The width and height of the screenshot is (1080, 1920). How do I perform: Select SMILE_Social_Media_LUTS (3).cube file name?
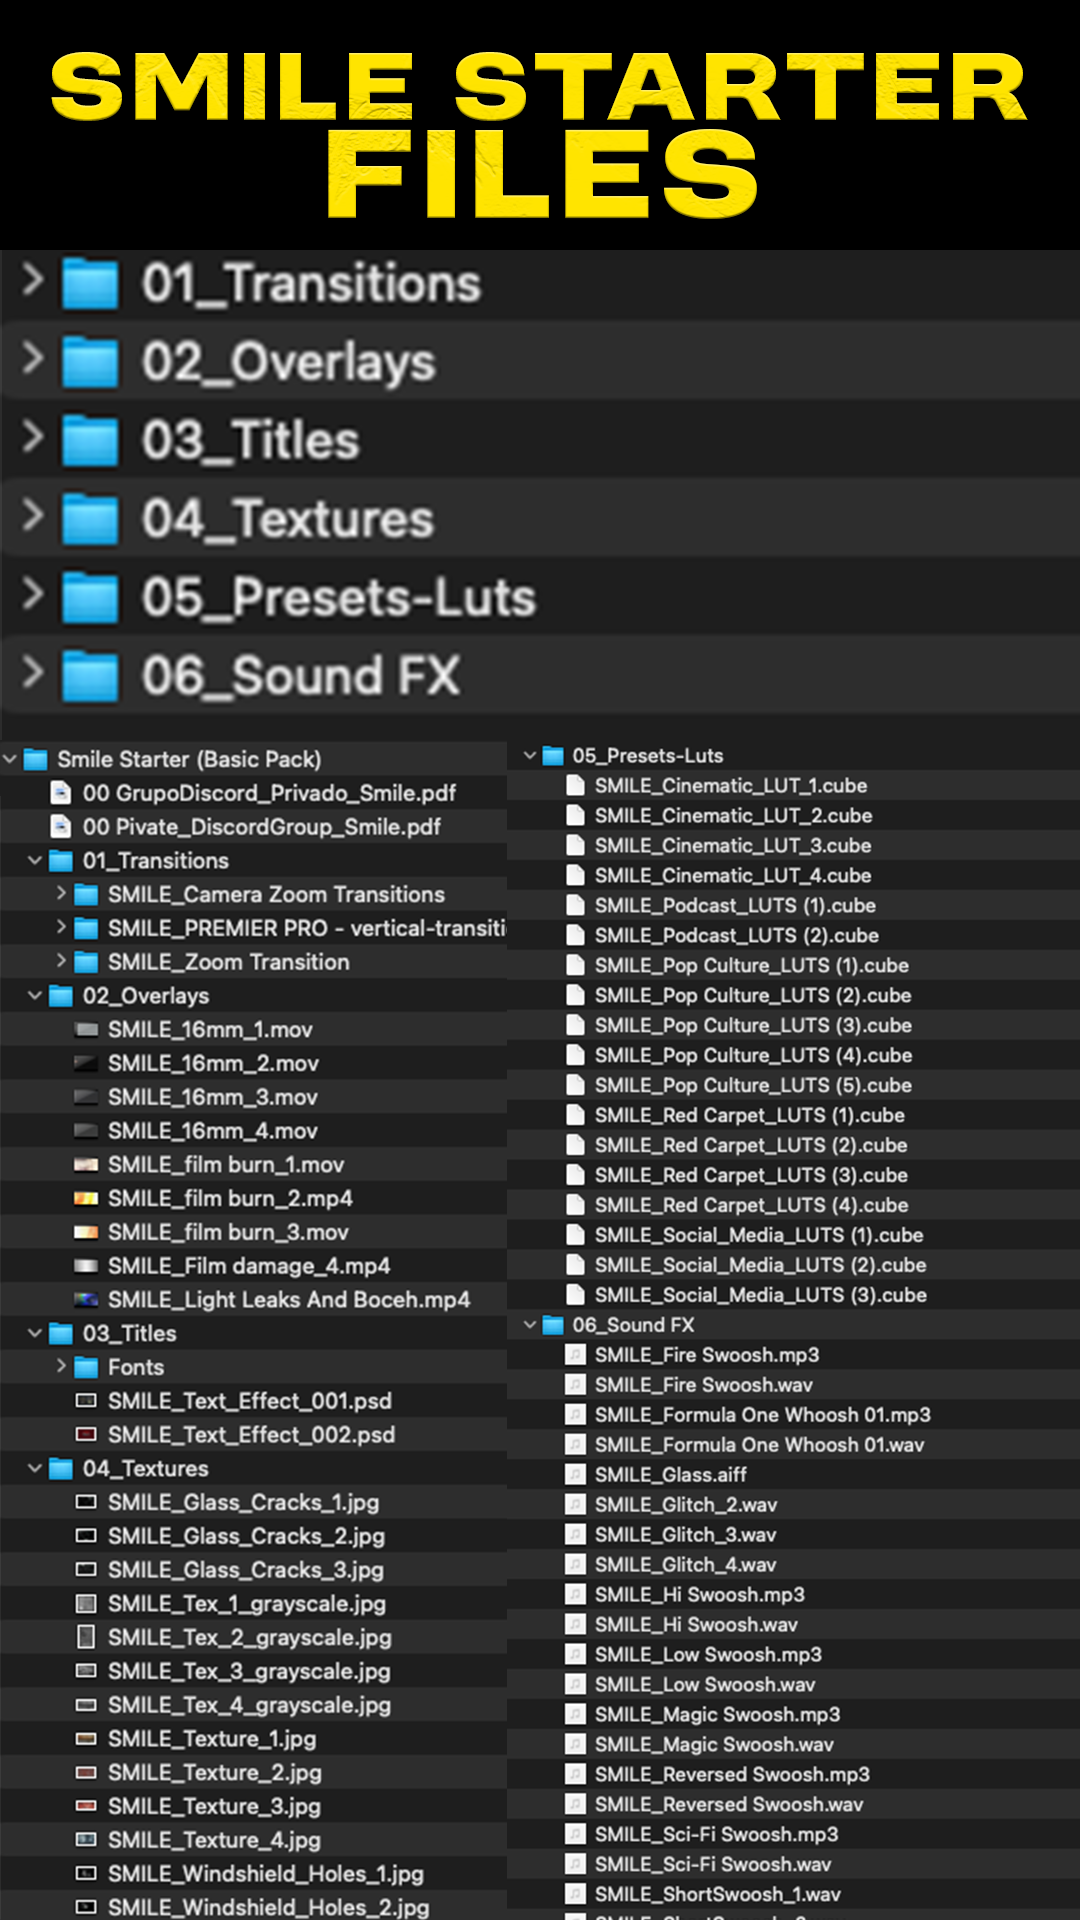(761, 1295)
